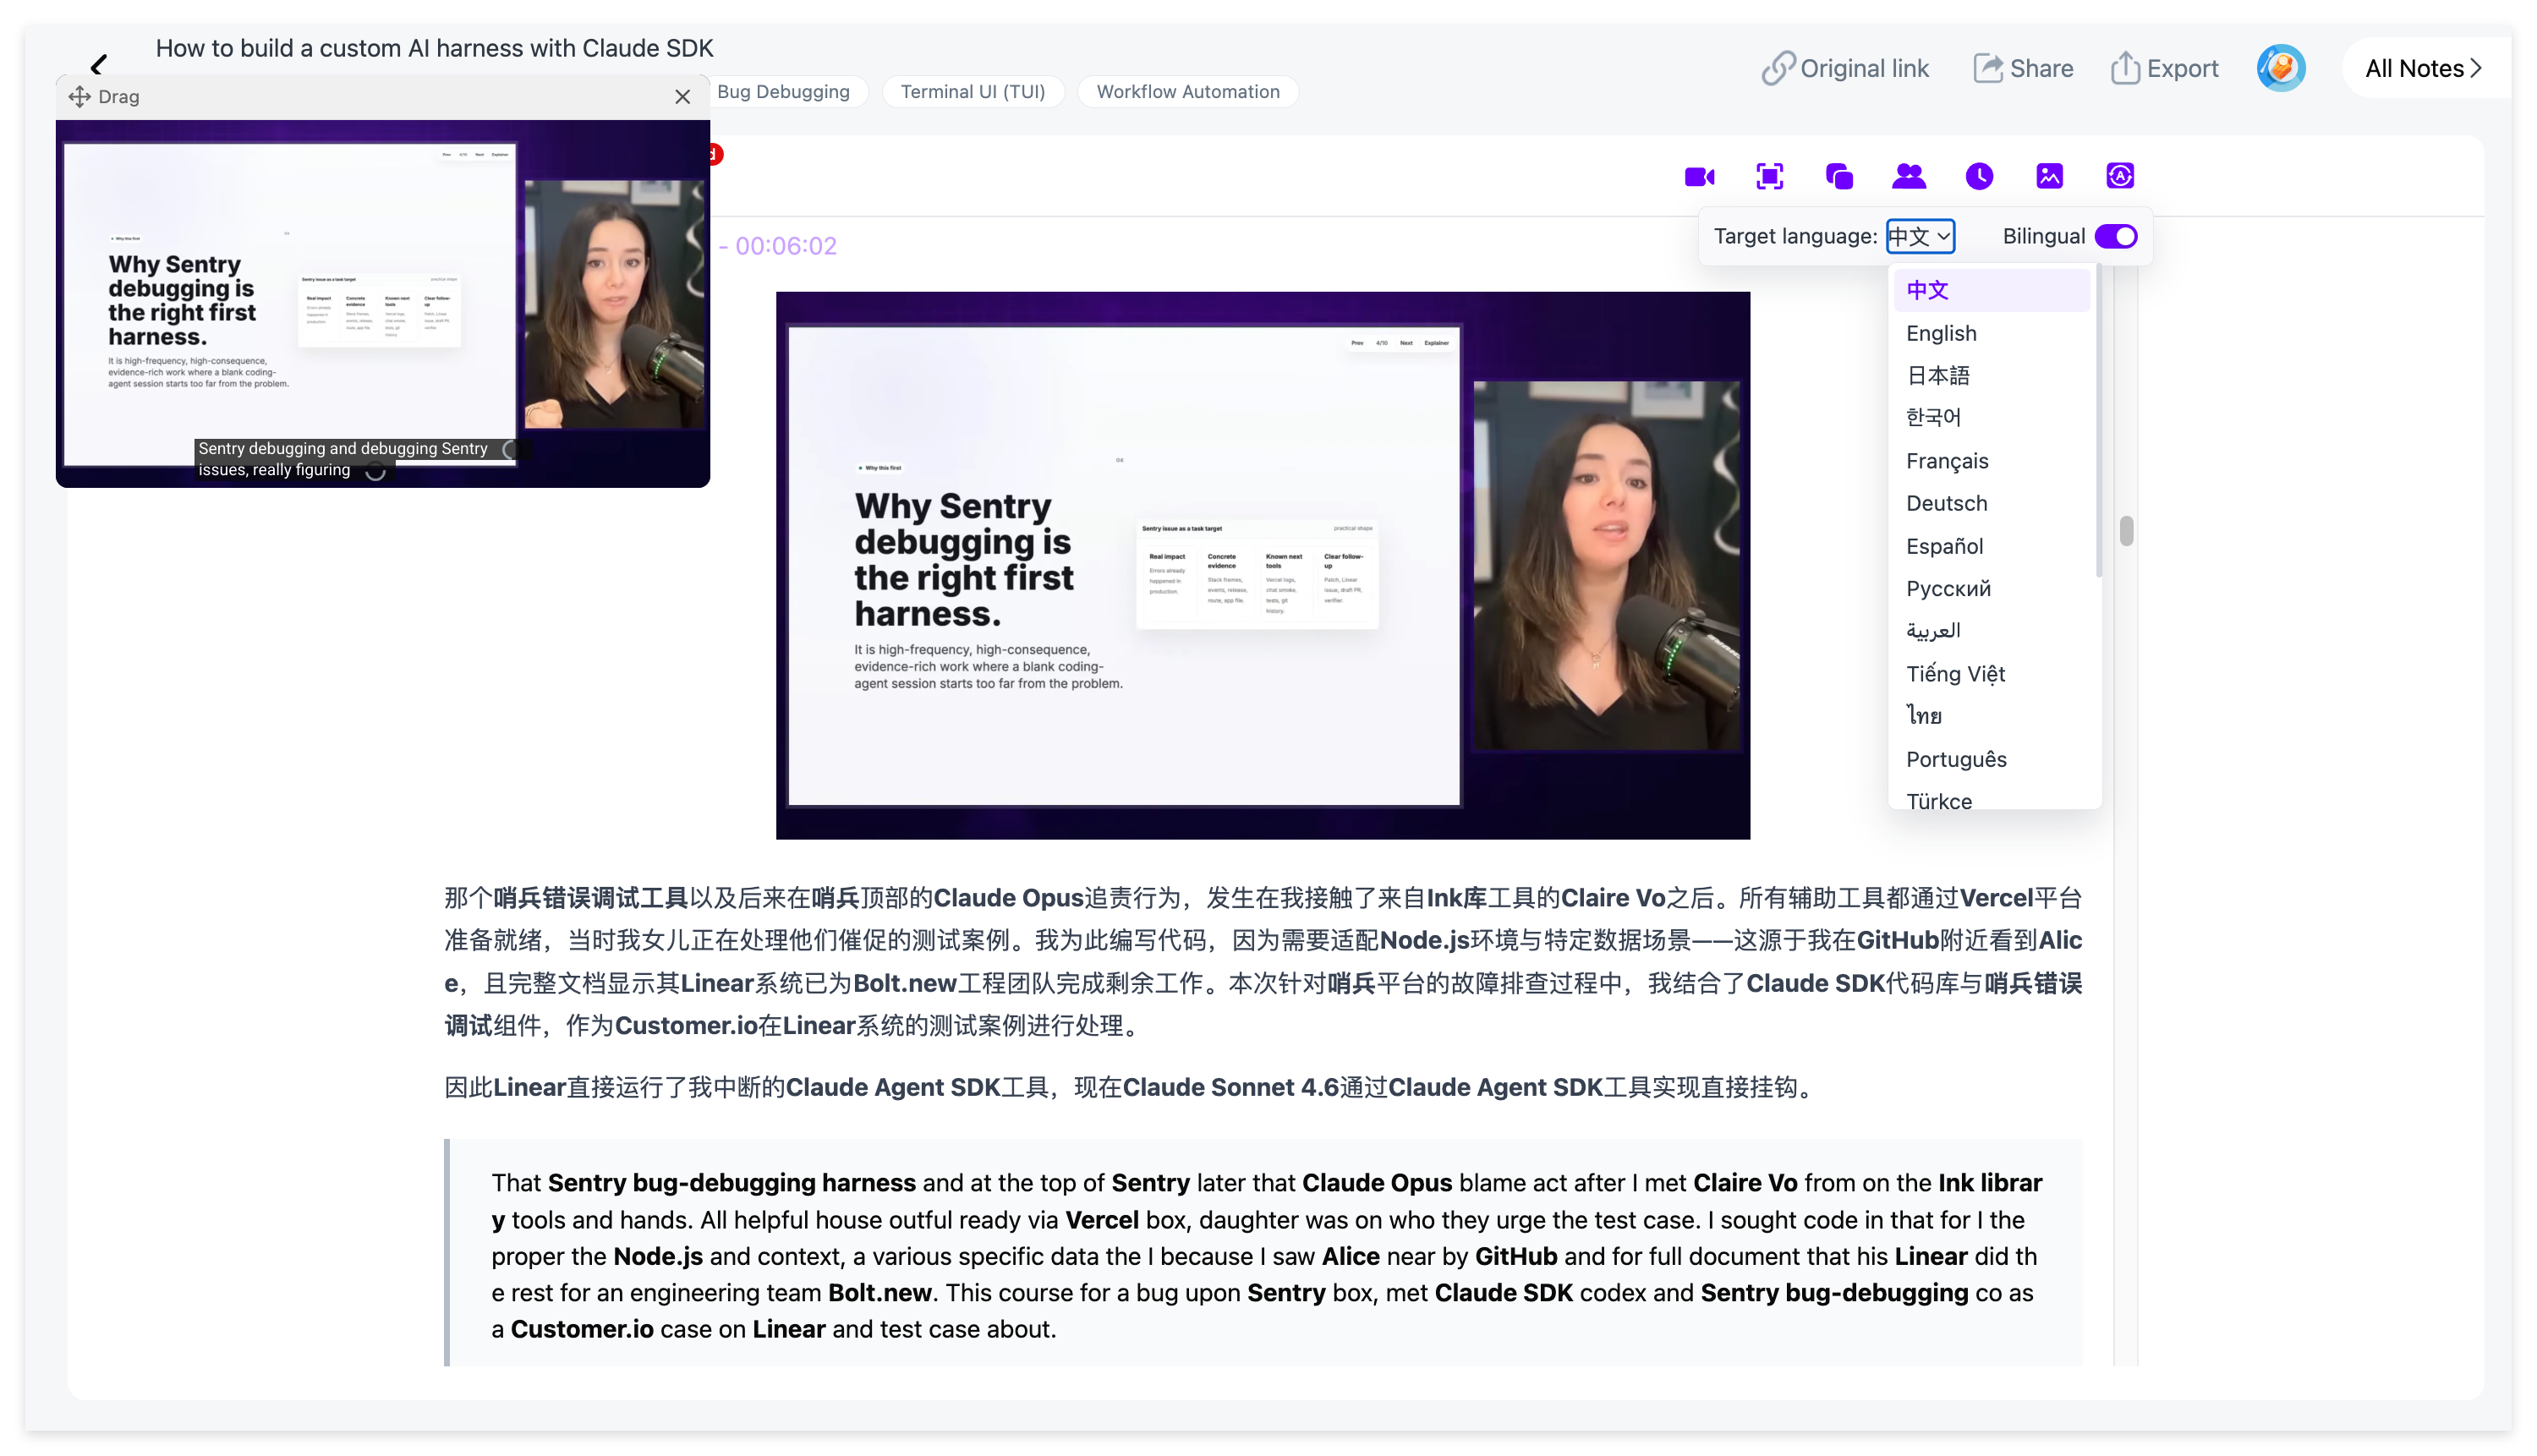Choose ไทย from the language list
Viewport: 2537px width, 1456px height.
[x=1991, y=716]
